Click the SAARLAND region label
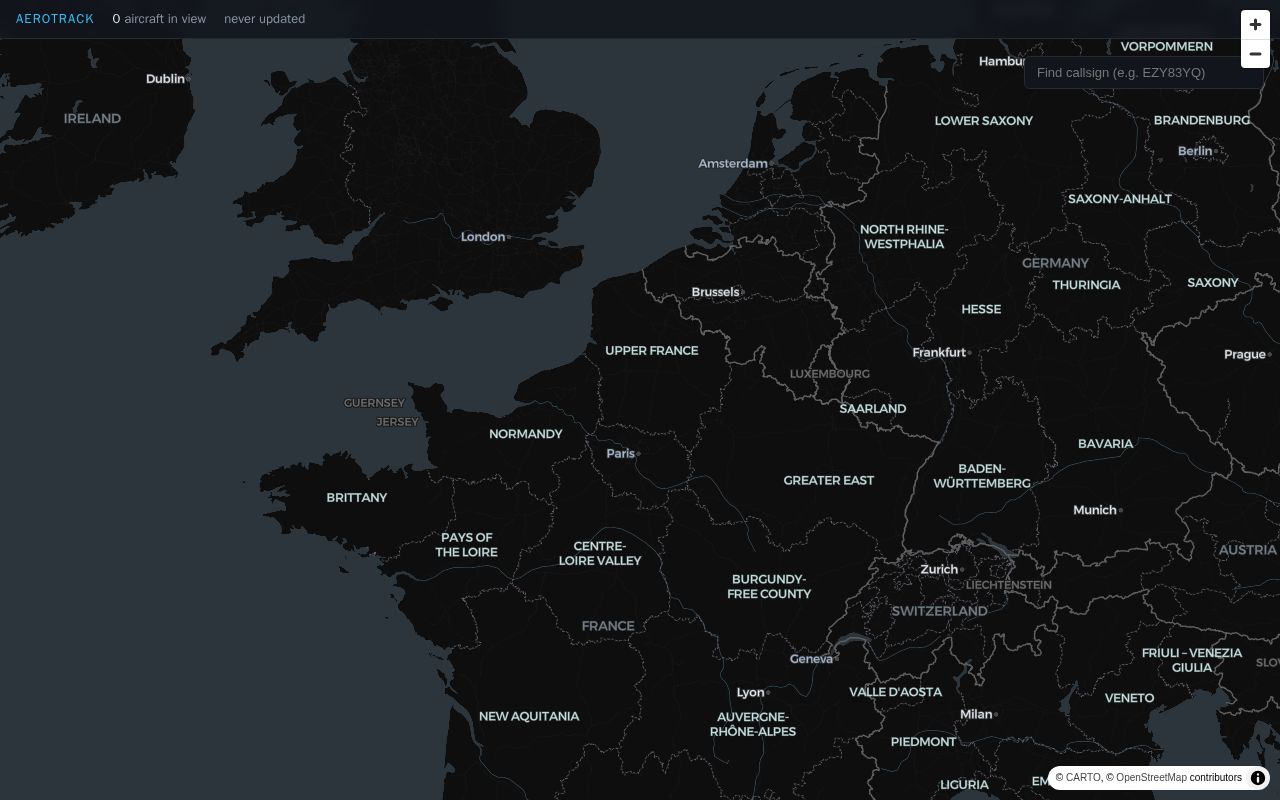 (873, 408)
